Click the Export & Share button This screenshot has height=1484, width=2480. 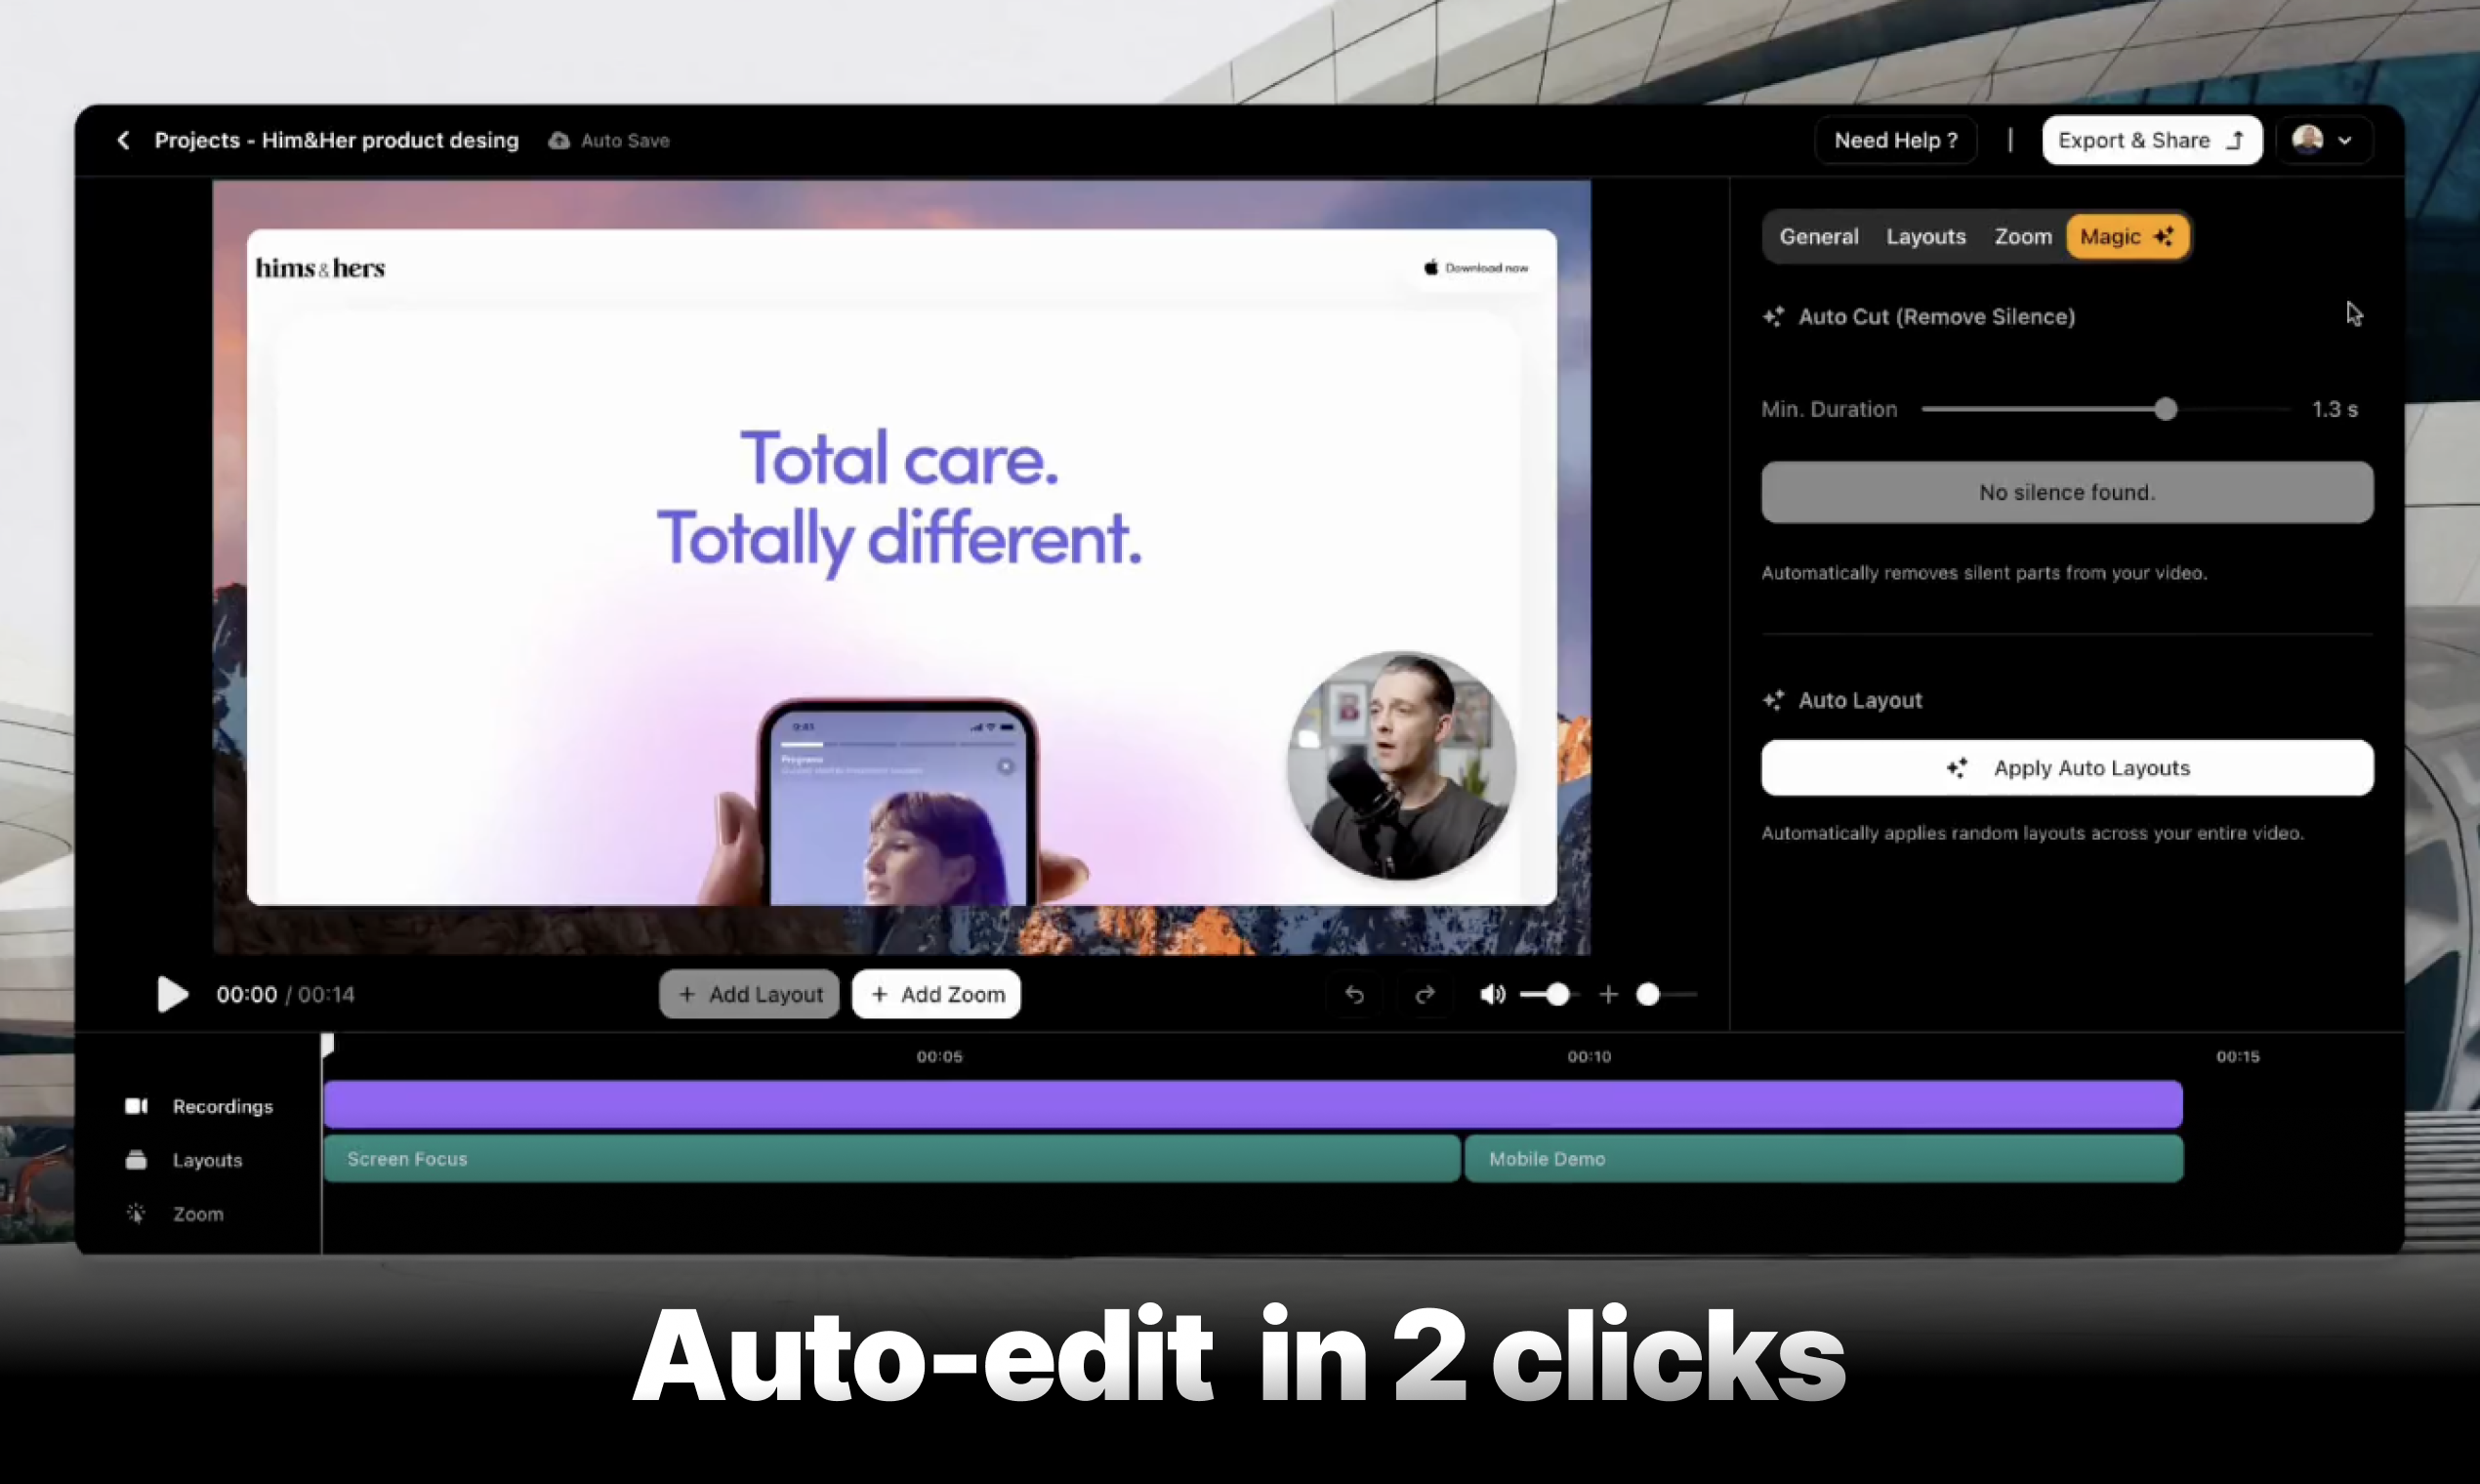(x=2151, y=140)
